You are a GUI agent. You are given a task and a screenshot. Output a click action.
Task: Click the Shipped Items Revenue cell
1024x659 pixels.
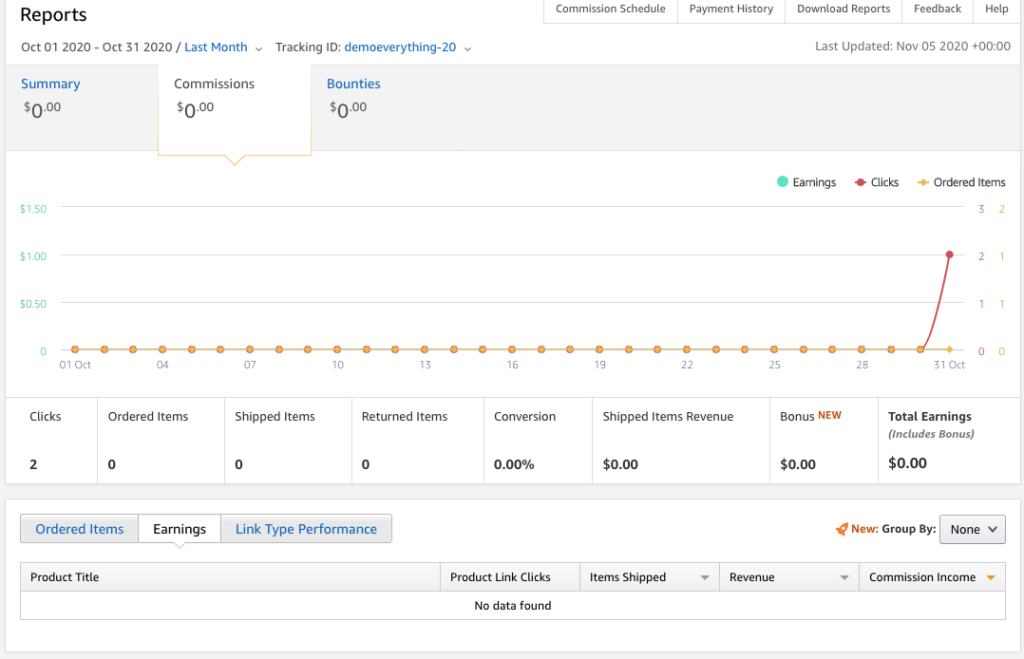tap(681, 441)
